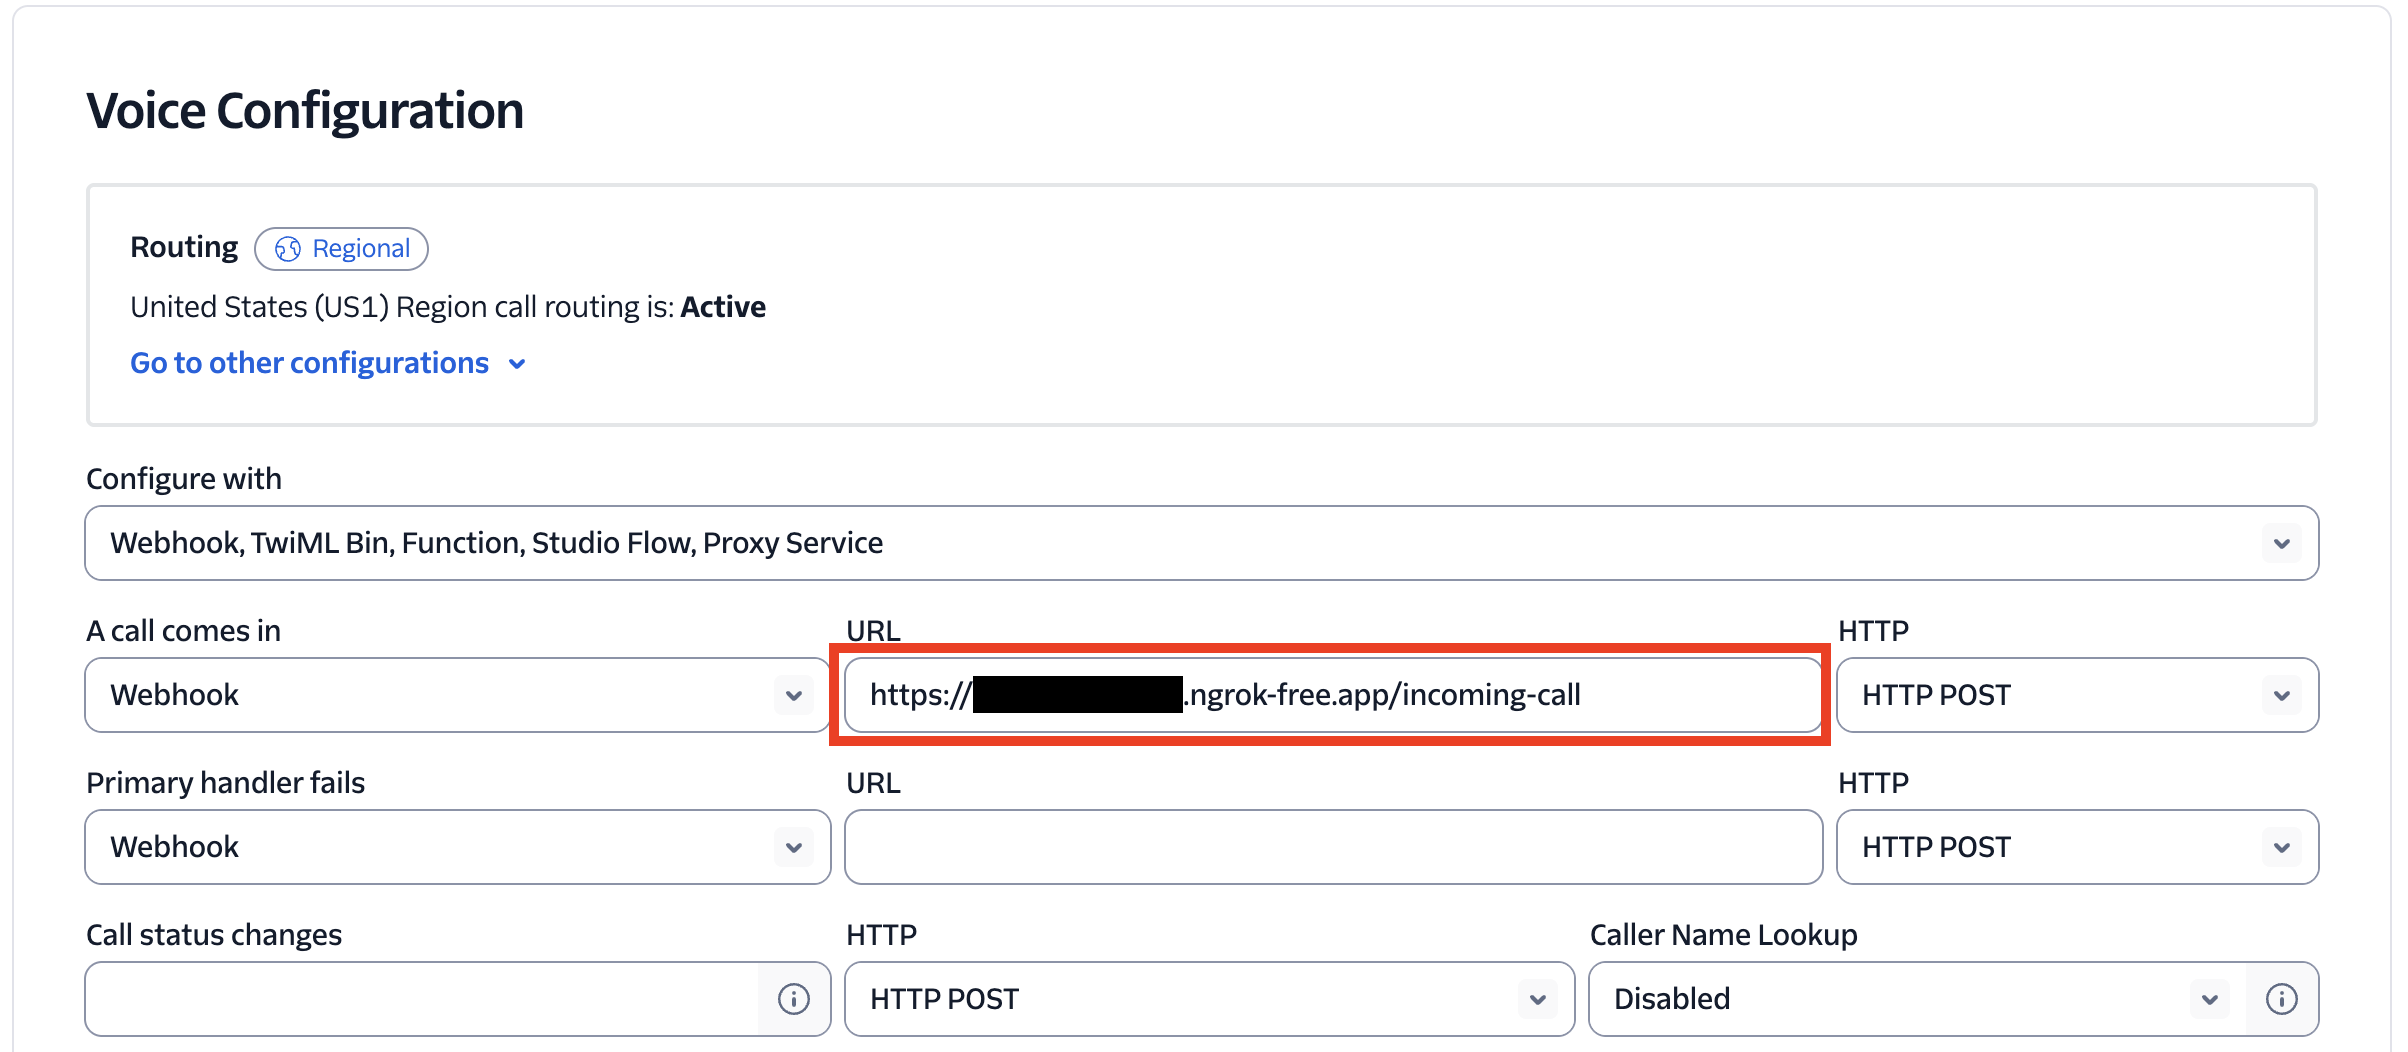Open Go to other configurations link
Image resolution: width=2408 pixels, height=1052 pixels.
click(309, 363)
